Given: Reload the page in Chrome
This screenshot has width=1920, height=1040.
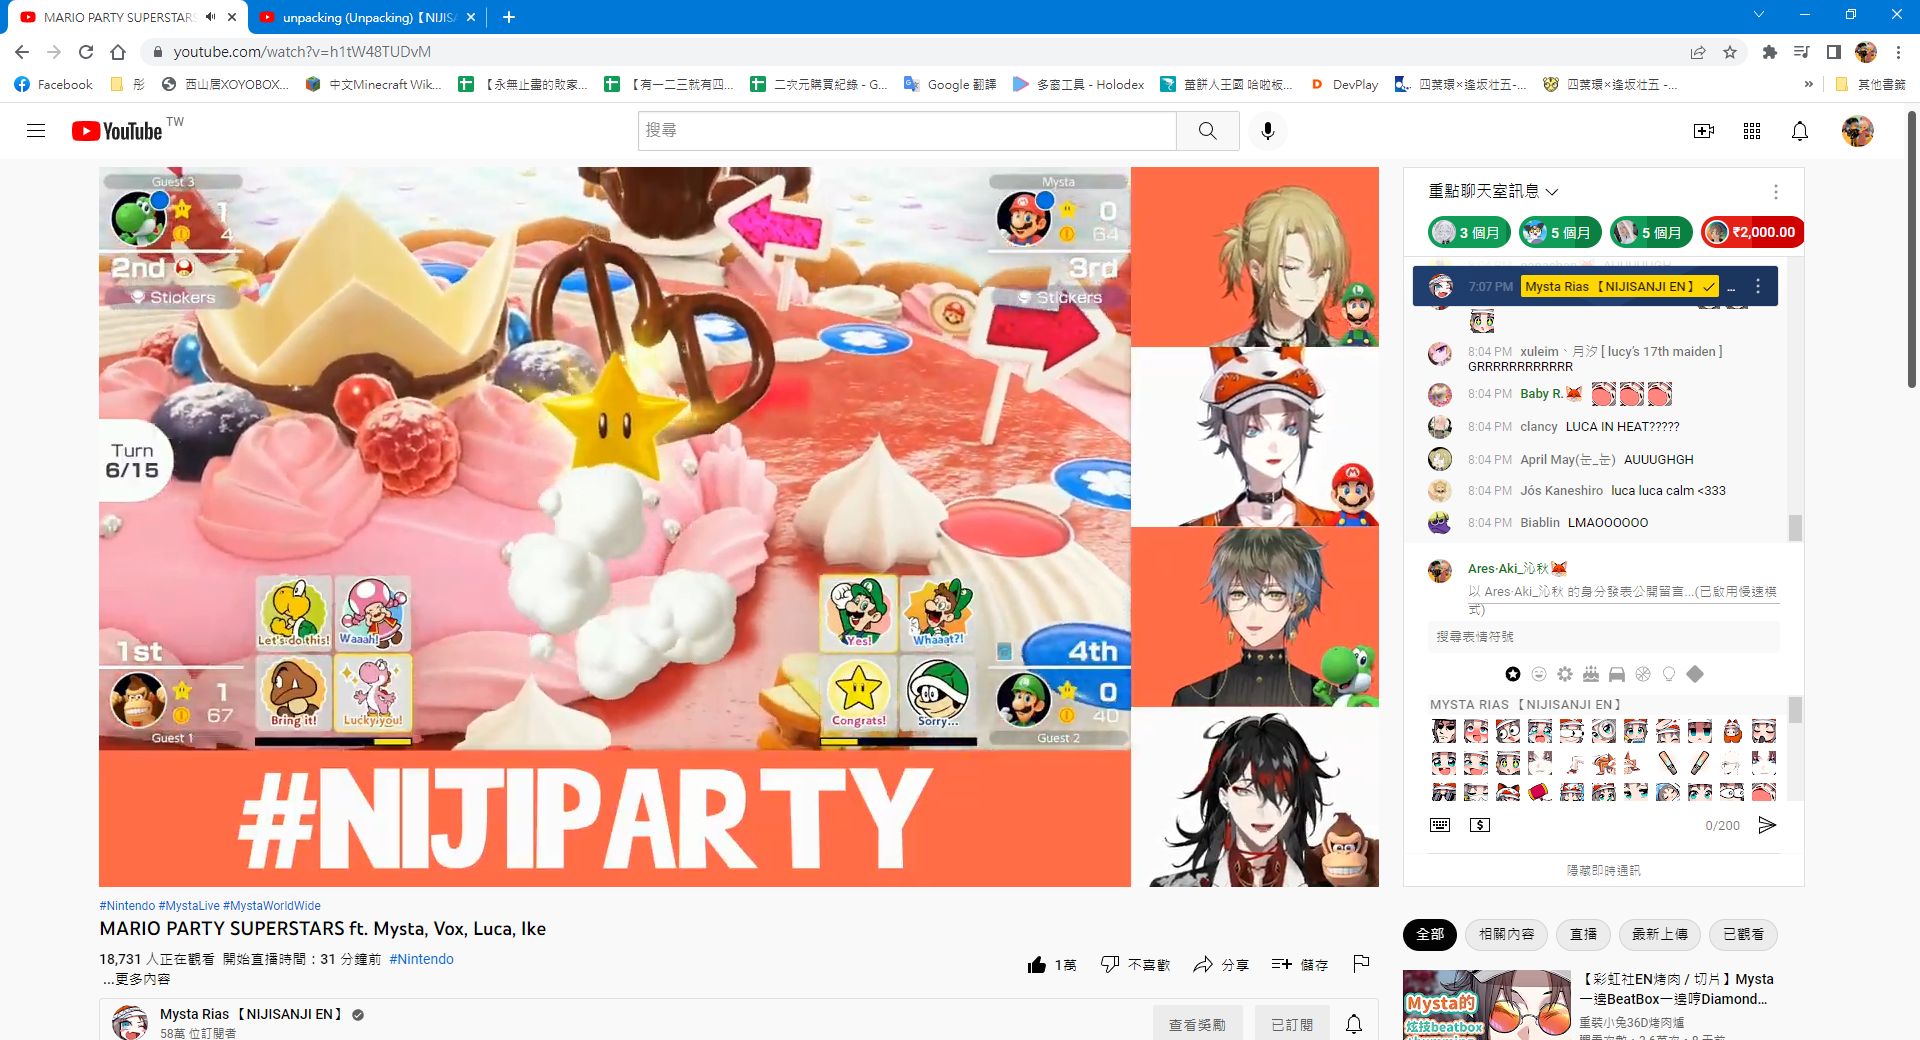Looking at the screenshot, I should (x=86, y=52).
